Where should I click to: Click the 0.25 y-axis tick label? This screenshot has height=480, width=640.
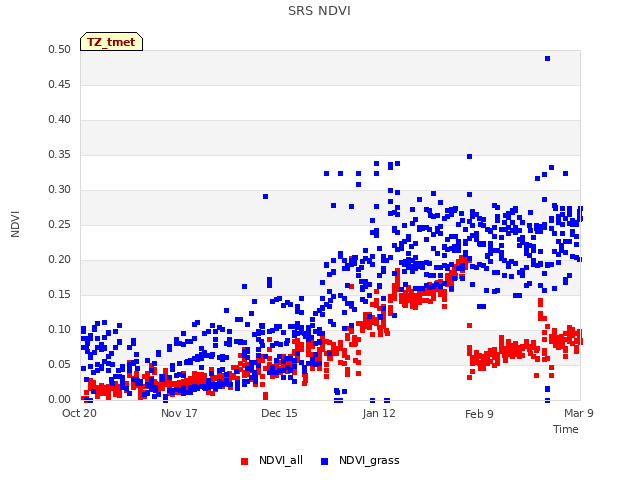click(x=59, y=224)
